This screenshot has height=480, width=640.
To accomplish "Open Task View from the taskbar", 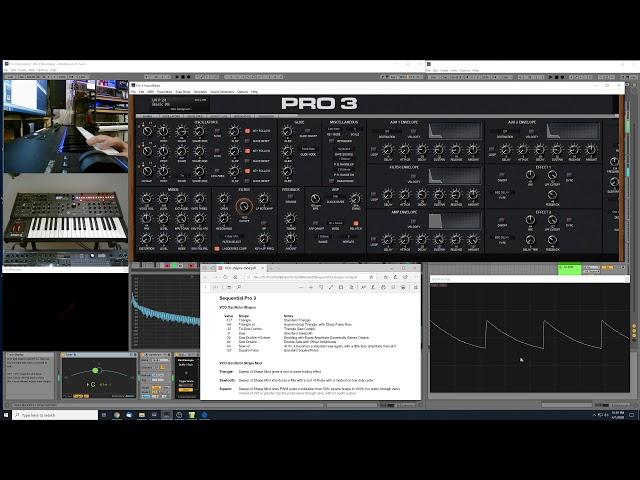I will [x=104, y=415].
